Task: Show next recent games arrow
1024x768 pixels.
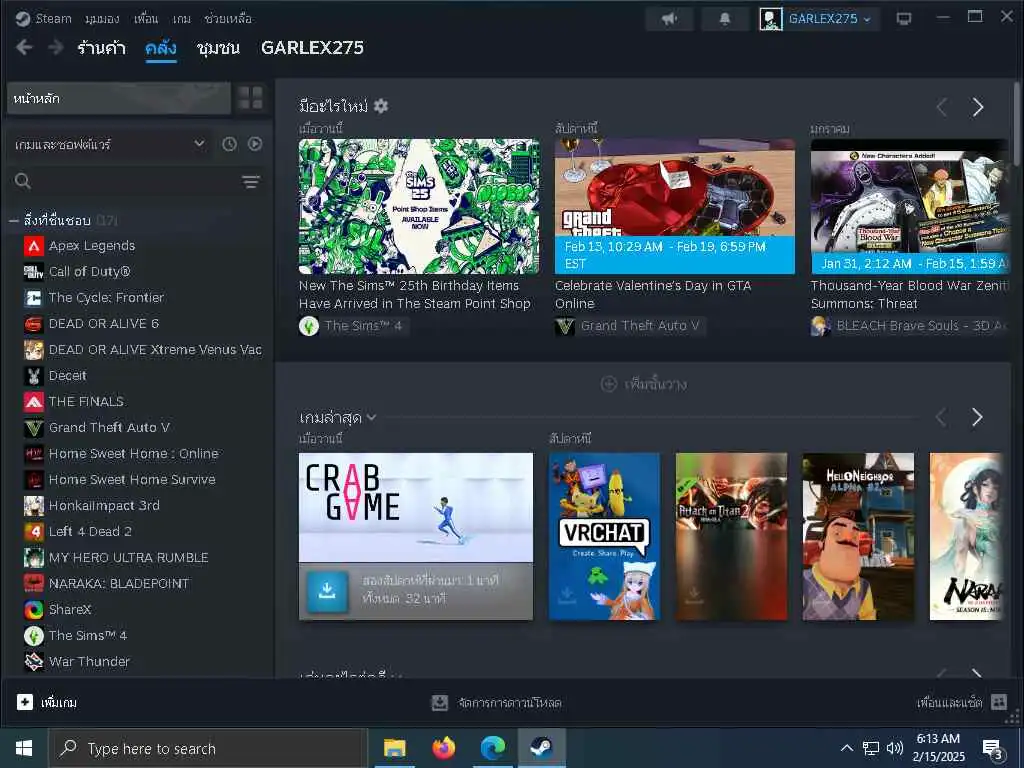Action: [977, 417]
